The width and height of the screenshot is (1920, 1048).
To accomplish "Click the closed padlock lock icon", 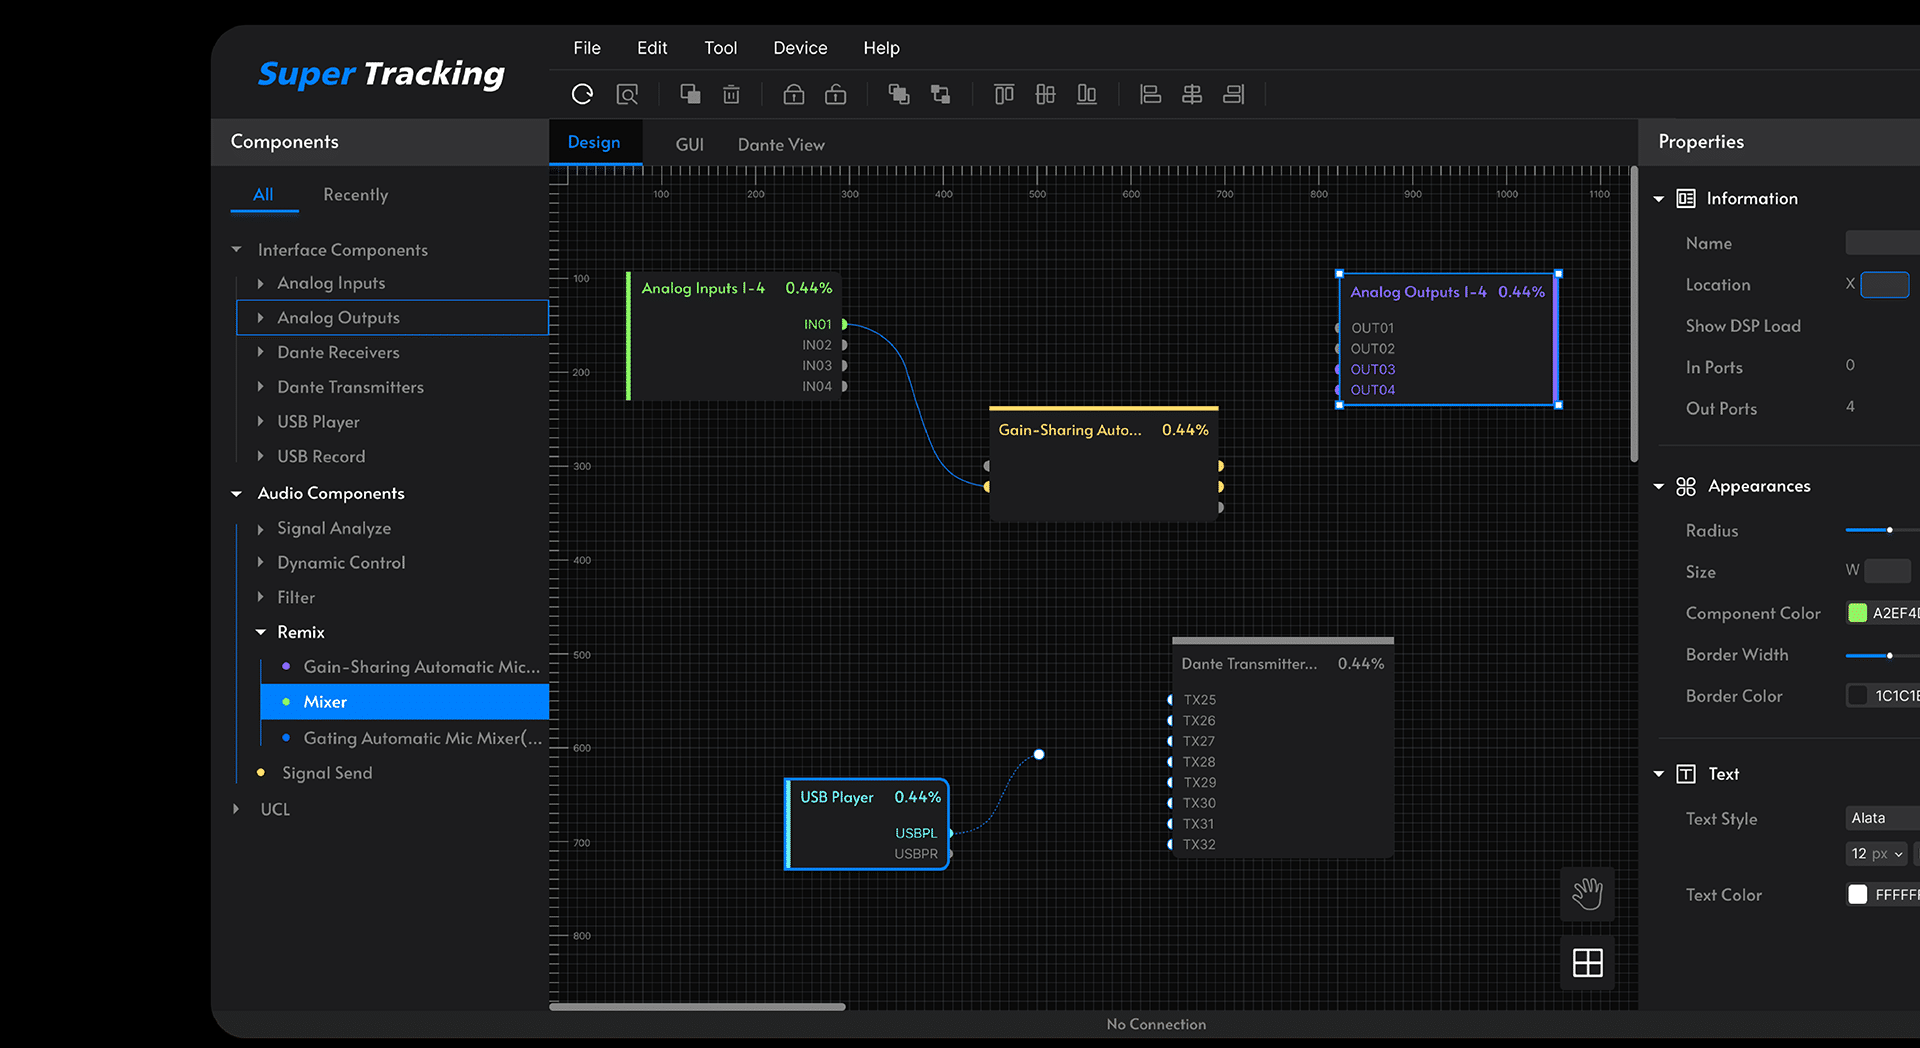I will (x=794, y=94).
